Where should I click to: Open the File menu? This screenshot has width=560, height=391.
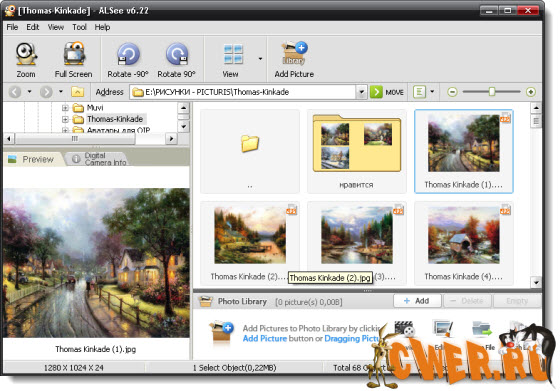coord(12,27)
